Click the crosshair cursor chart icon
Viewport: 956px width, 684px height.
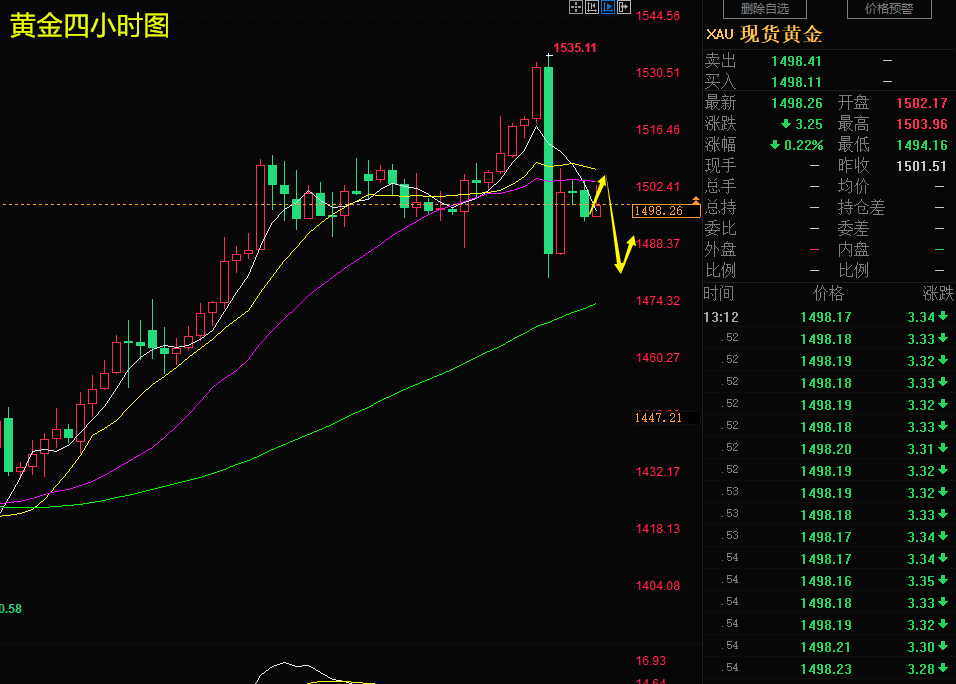(x=576, y=7)
